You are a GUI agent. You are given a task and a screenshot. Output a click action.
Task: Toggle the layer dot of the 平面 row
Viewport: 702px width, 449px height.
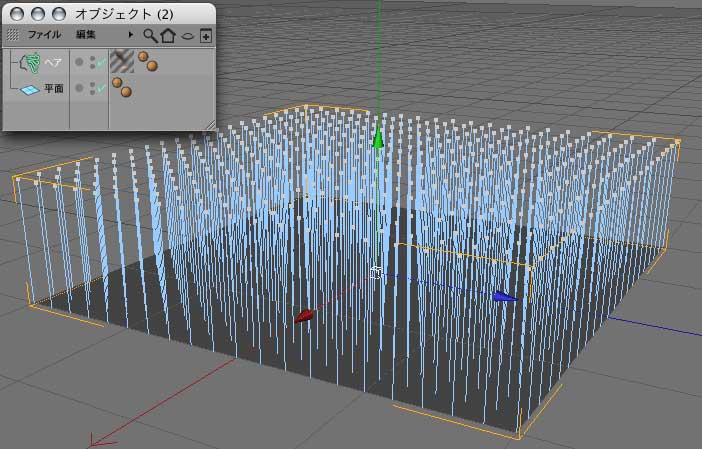point(79,88)
